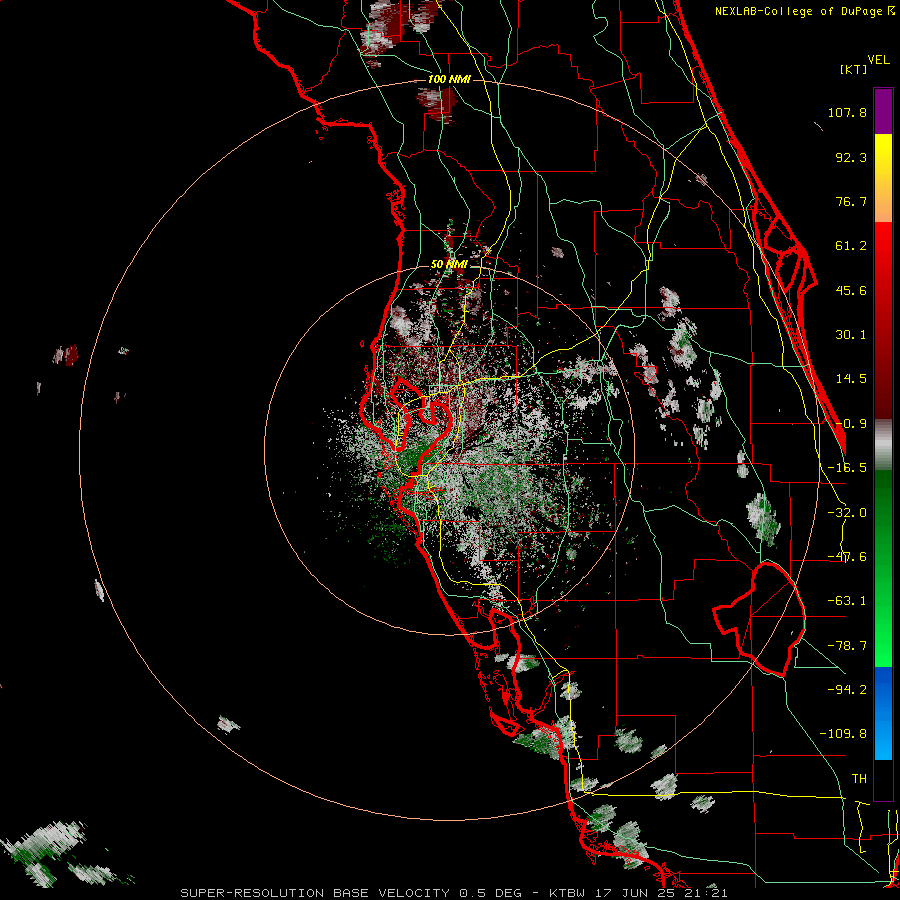The width and height of the screenshot is (900, 900).
Task: Select the 45.6 velocity scale value
Action: [x=851, y=290]
